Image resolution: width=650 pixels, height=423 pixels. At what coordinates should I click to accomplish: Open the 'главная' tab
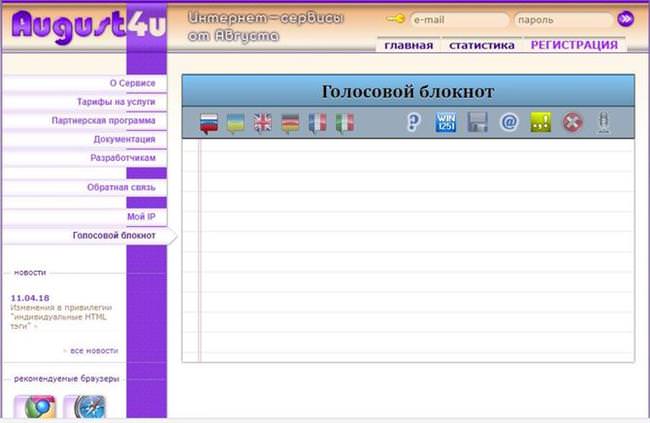[408, 45]
